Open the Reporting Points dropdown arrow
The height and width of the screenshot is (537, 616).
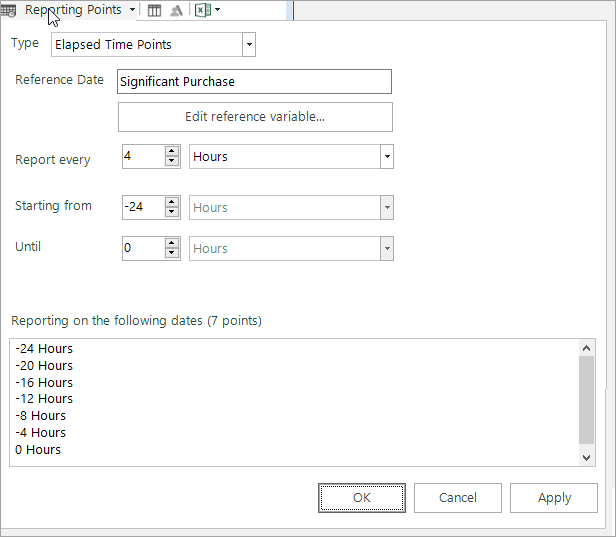[x=132, y=9]
